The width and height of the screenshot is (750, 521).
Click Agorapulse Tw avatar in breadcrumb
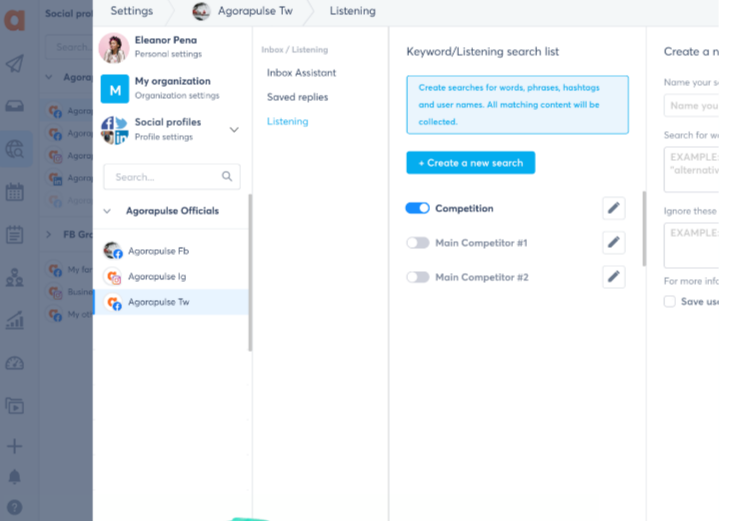(x=201, y=11)
